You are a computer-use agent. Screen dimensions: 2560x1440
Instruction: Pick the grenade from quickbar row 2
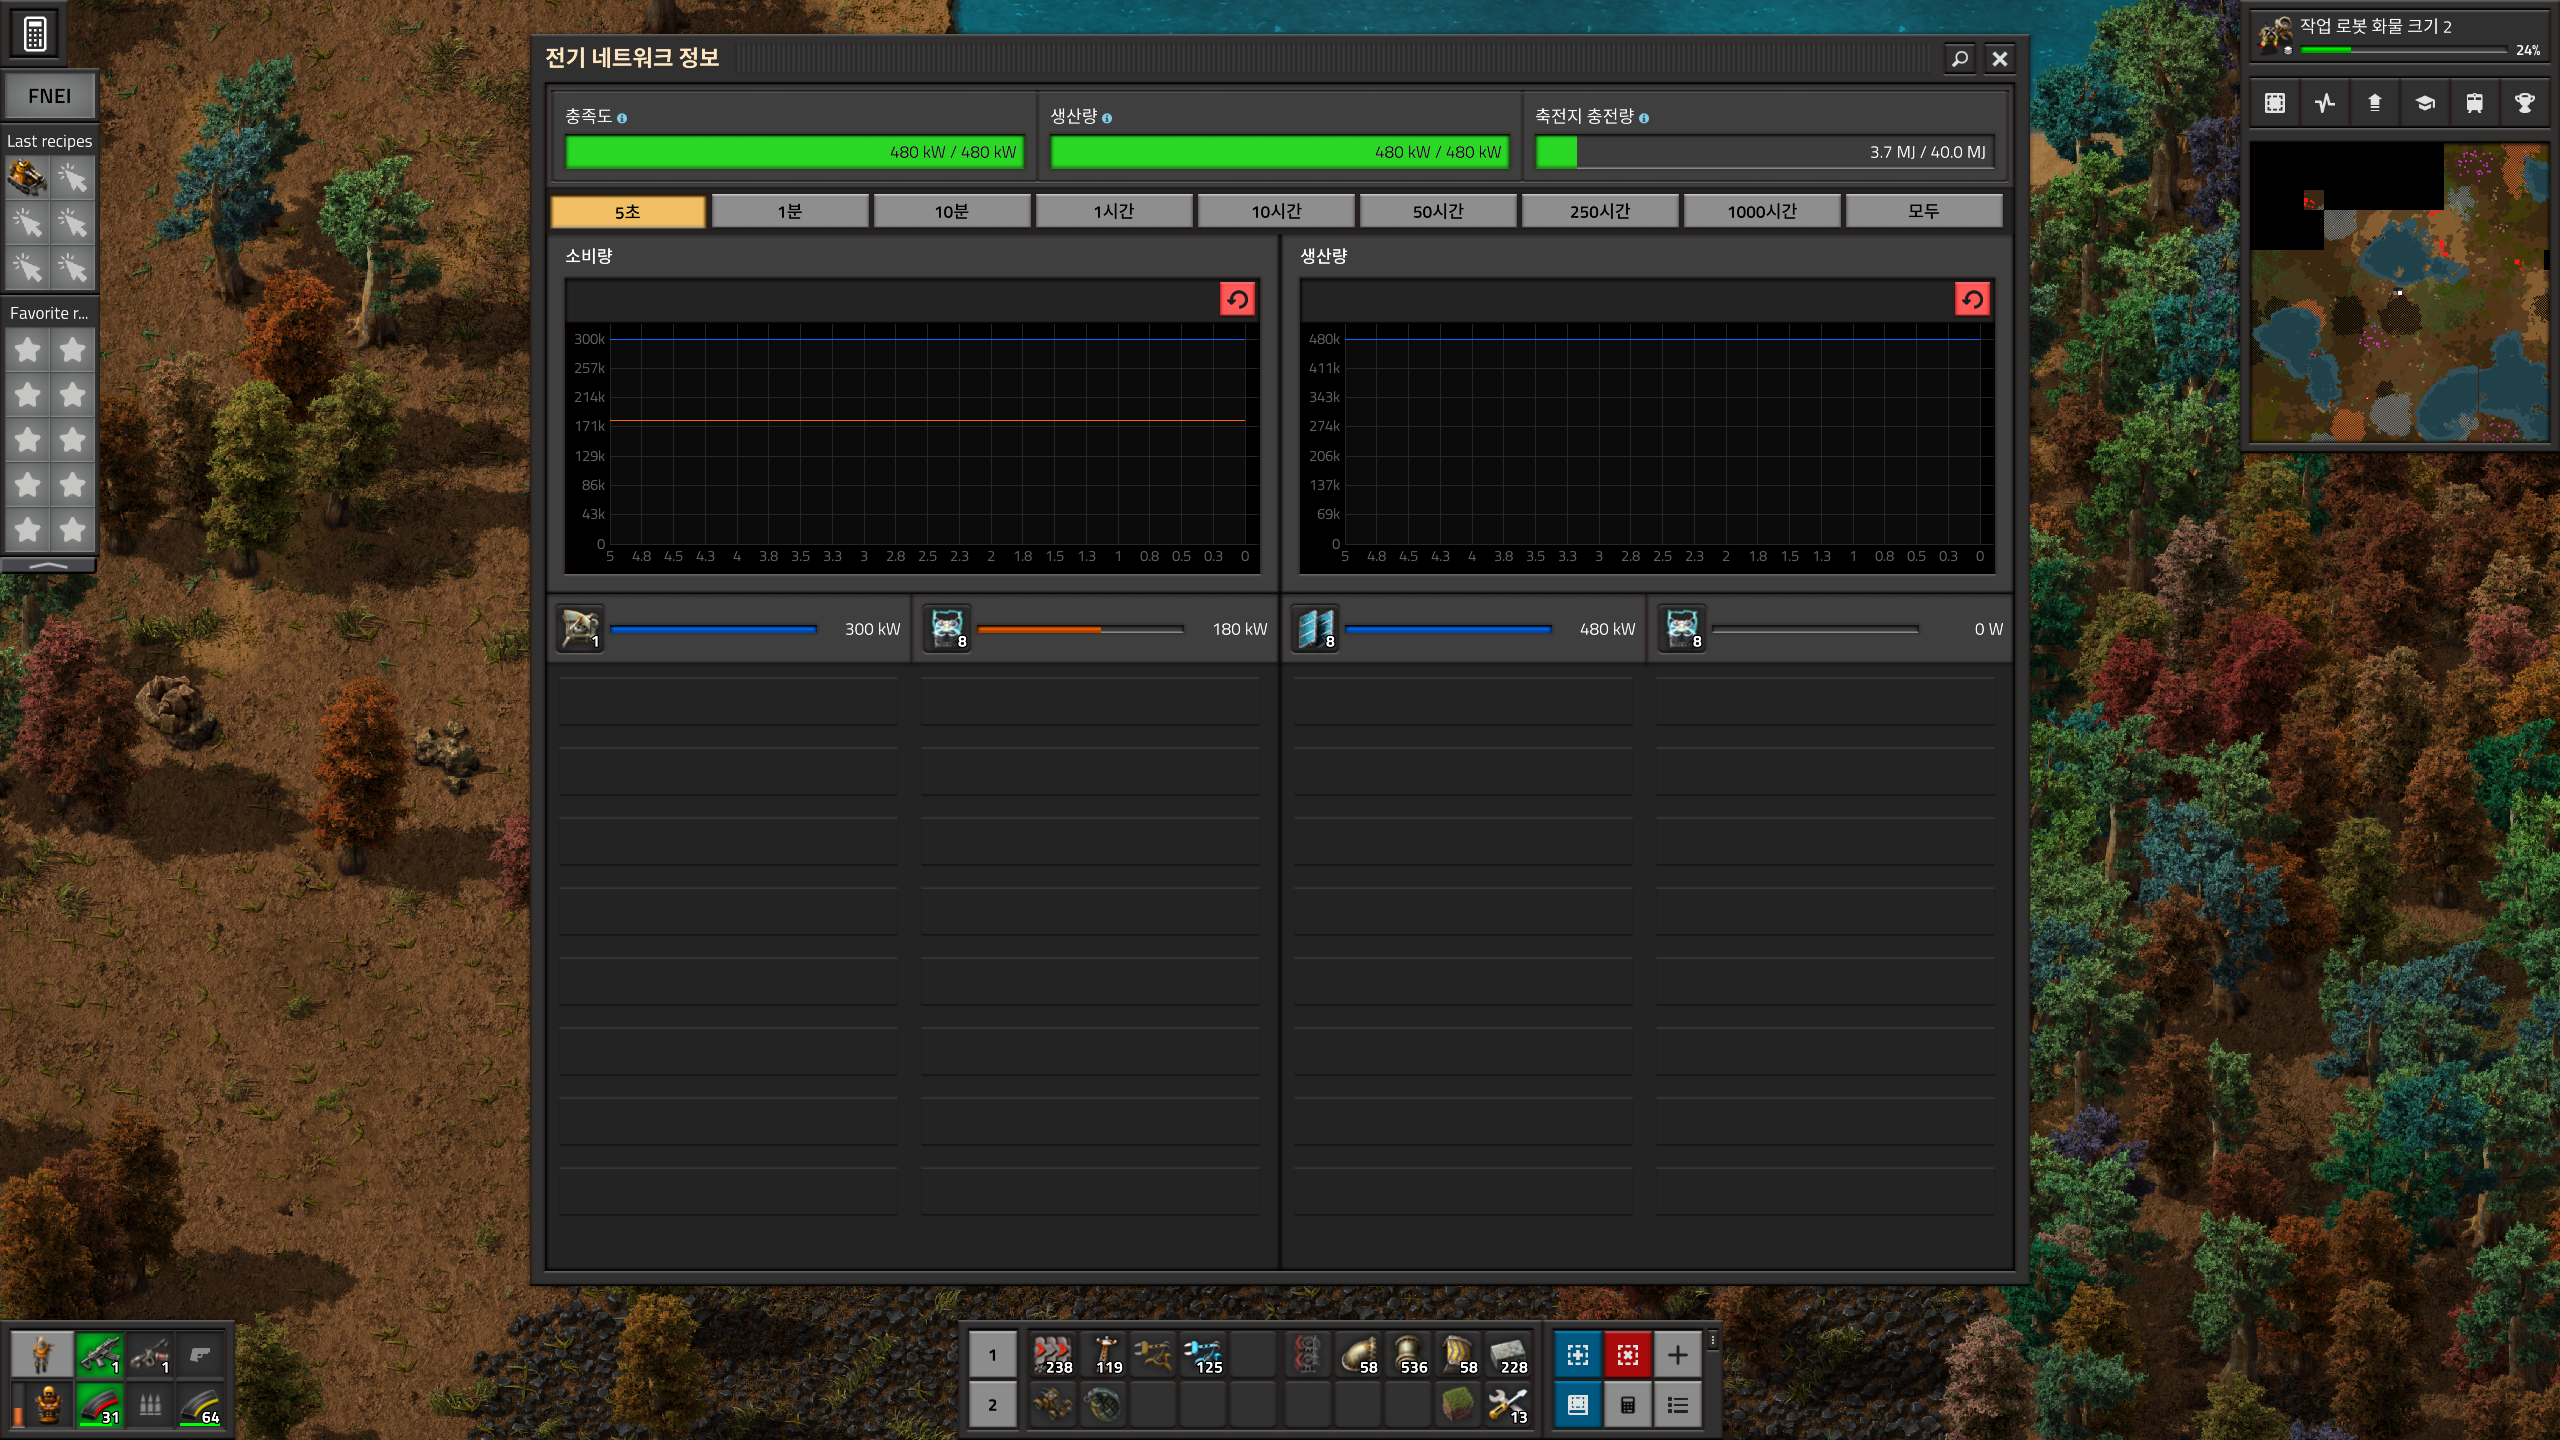point(1103,1405)
